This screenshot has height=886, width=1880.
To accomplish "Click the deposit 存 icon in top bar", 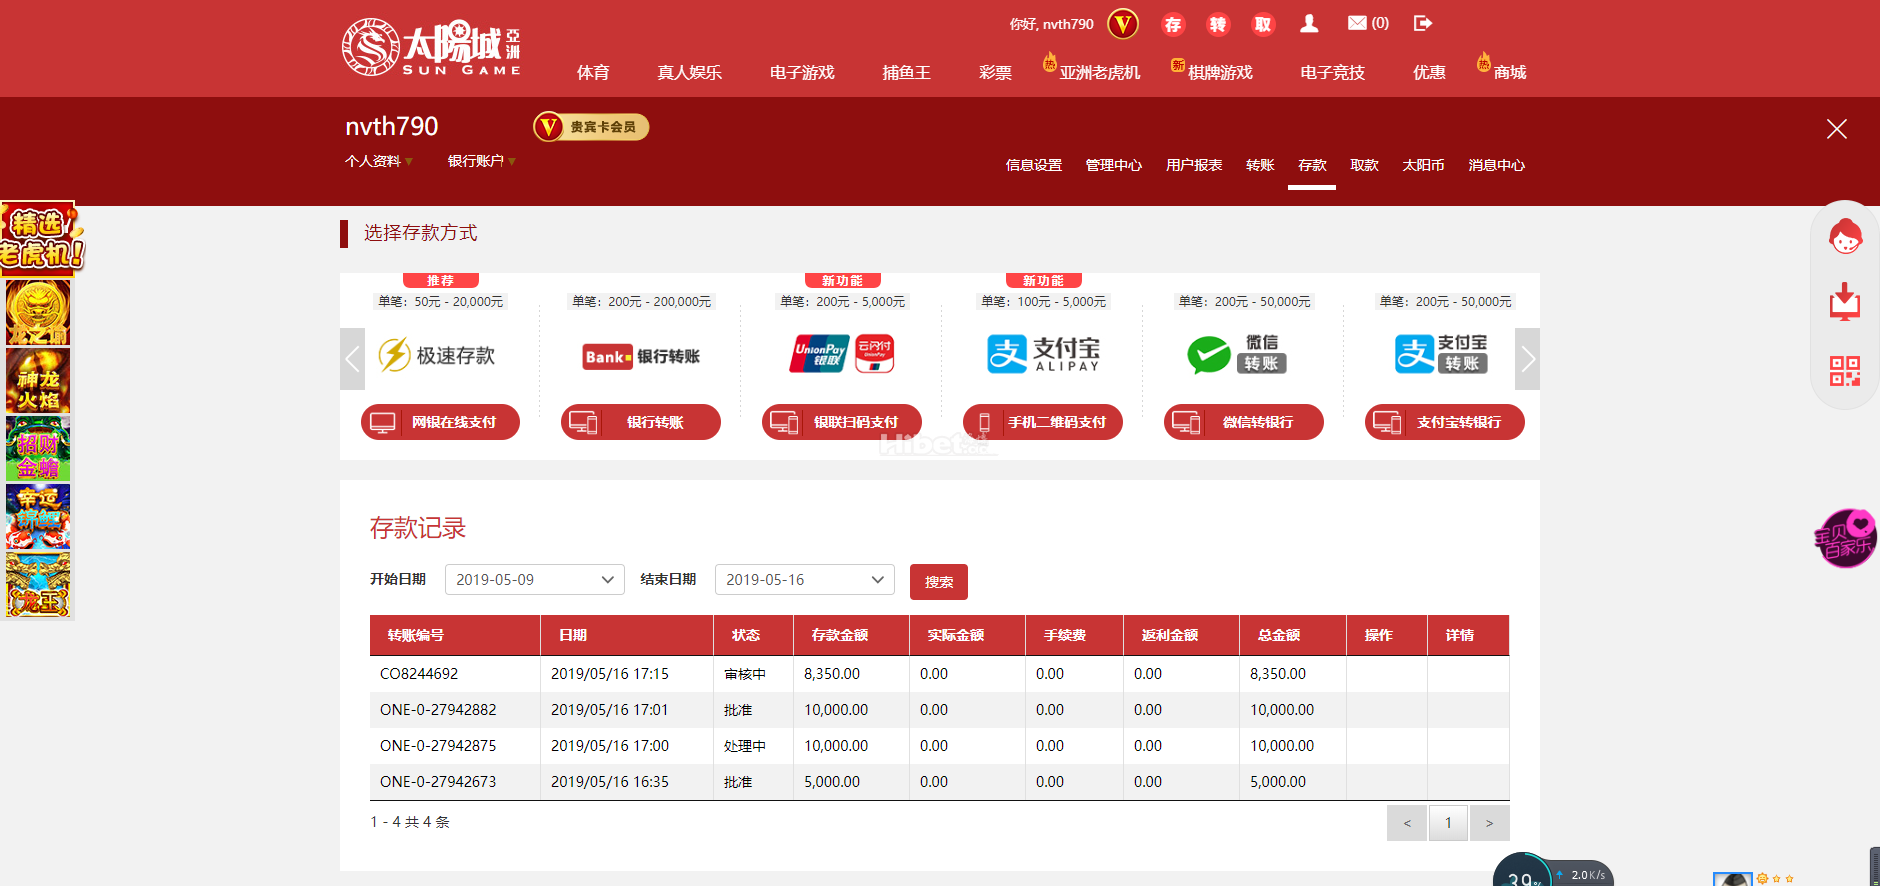I will (x=1173, y=25).
